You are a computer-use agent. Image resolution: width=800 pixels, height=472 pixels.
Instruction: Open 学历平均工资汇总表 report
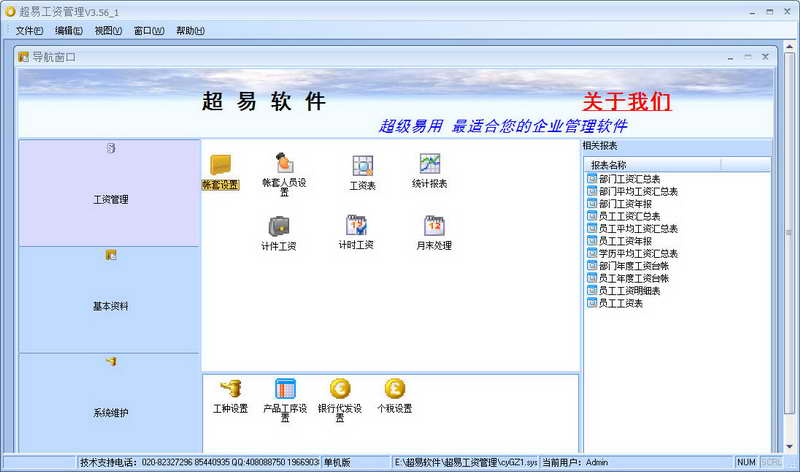point(633,253)
